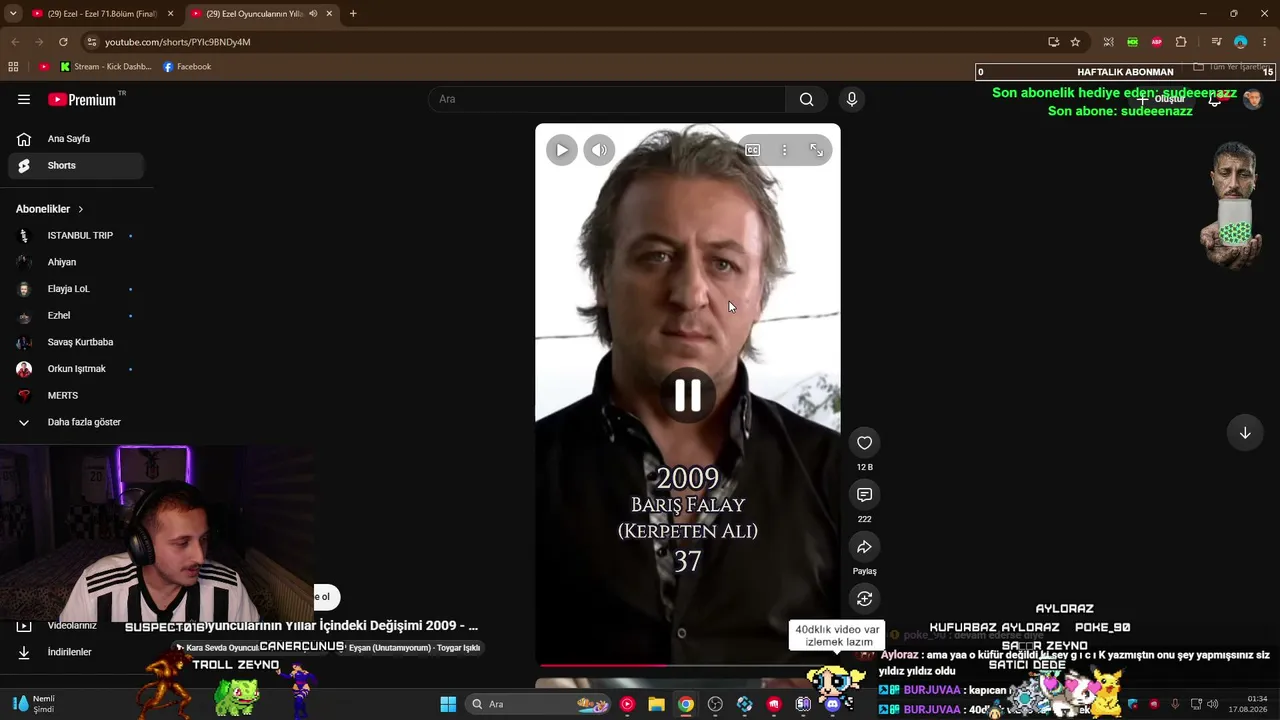Open the Ezhel channel subscription
The height and width of the screenshot is (720, 1280).
click(x=76, y=315)
